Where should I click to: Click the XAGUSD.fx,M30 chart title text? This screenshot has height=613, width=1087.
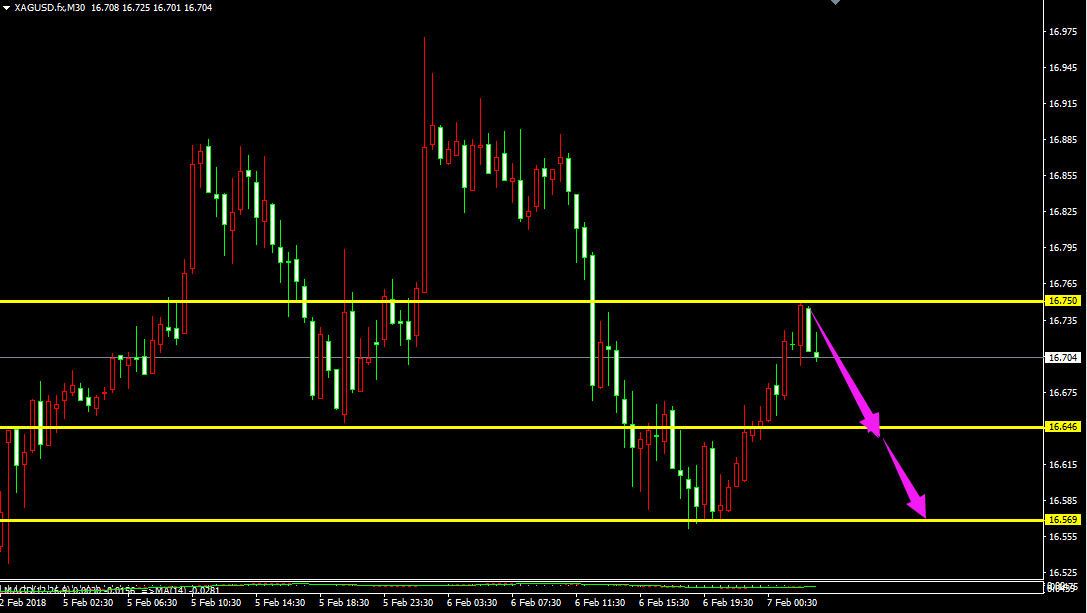50,7
